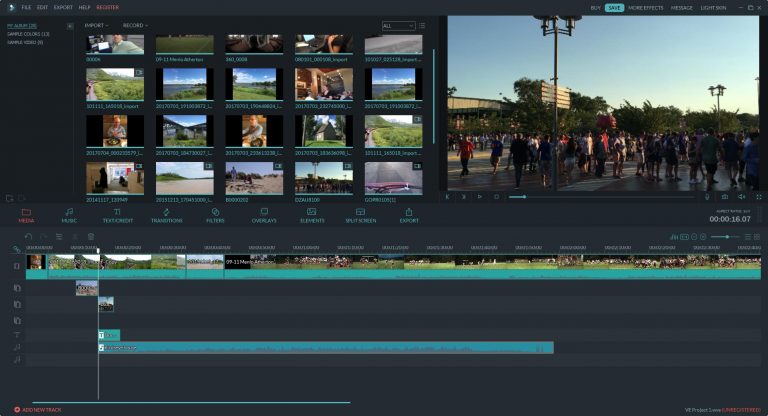Viewport: 768px width, 416px height.
Task: Click the EXPORT toolbar button
Action: coord(409,215)
